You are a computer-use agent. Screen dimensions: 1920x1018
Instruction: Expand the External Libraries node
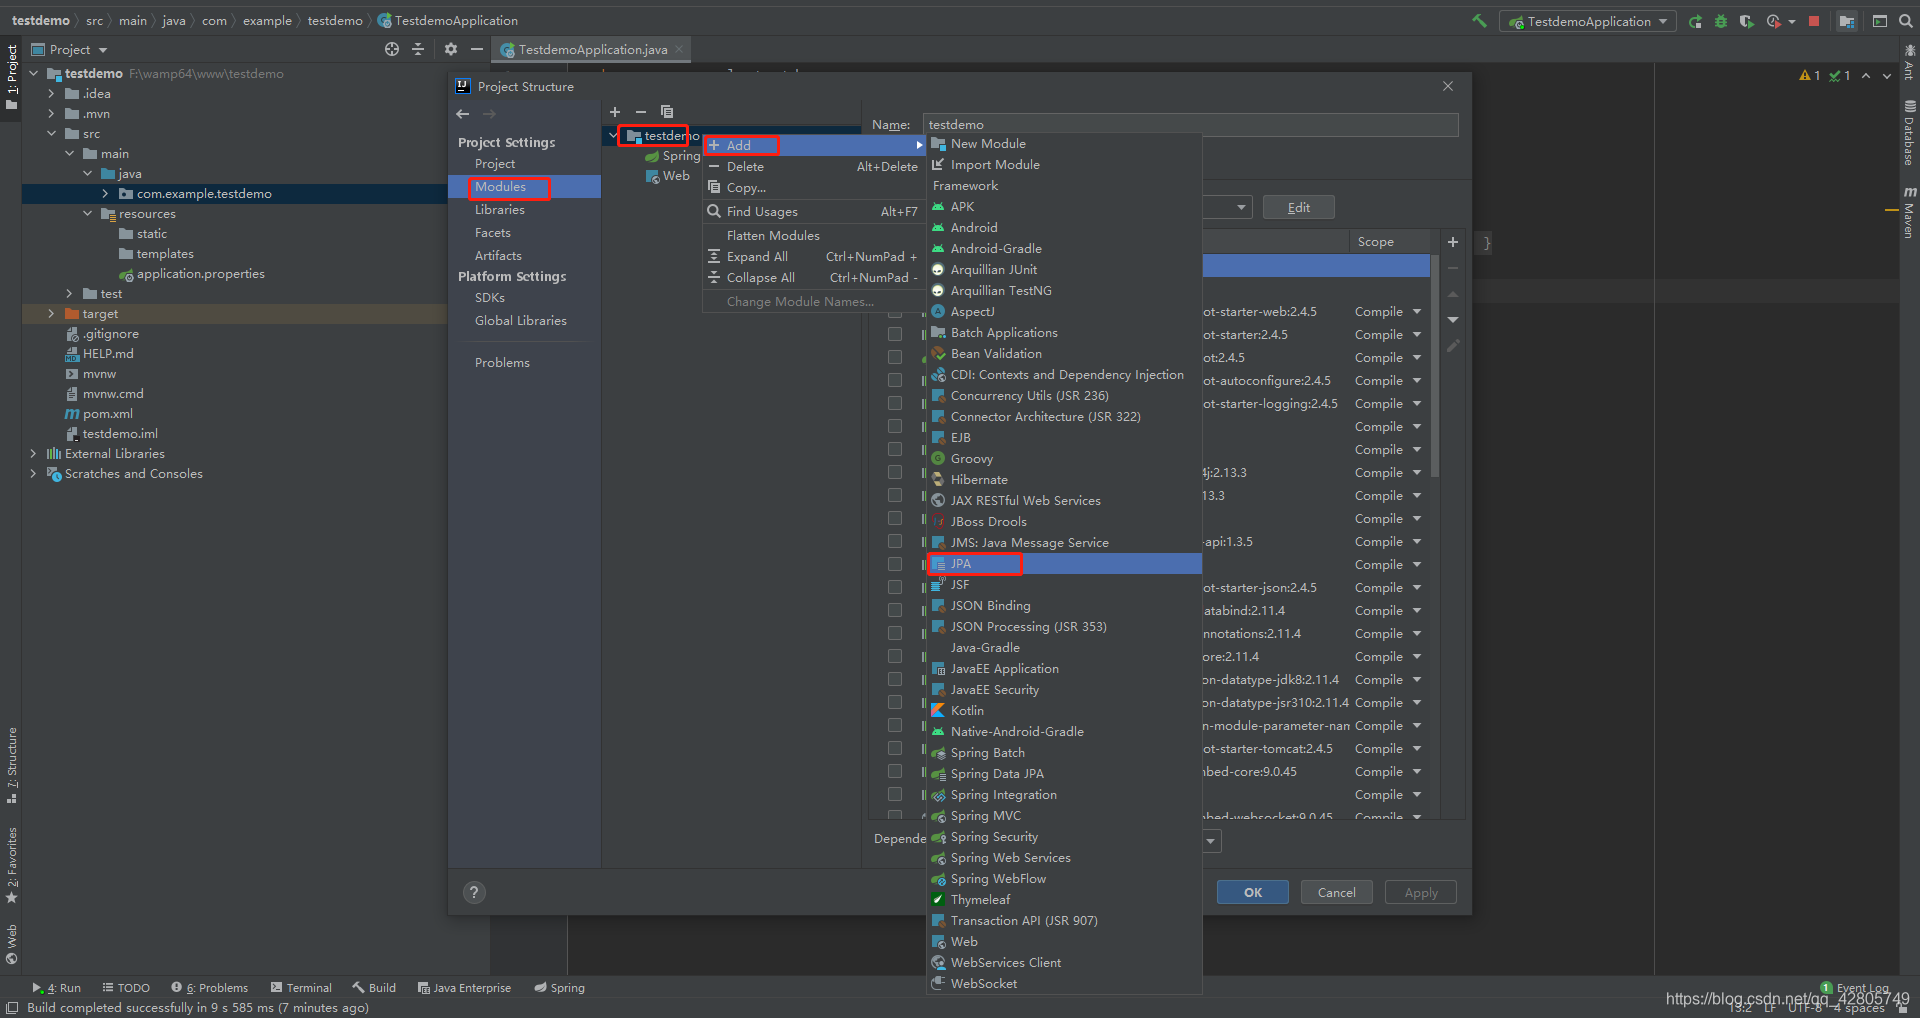pos(33,454)
